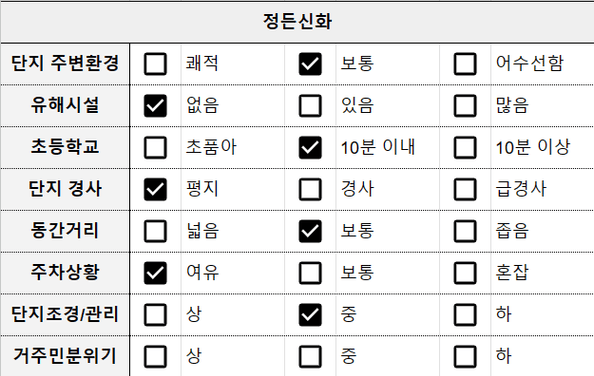Select the 좁음 checkbox
The height and width of the screenshot is (376, 594).
pyautogui.click(x=465, y=231)
